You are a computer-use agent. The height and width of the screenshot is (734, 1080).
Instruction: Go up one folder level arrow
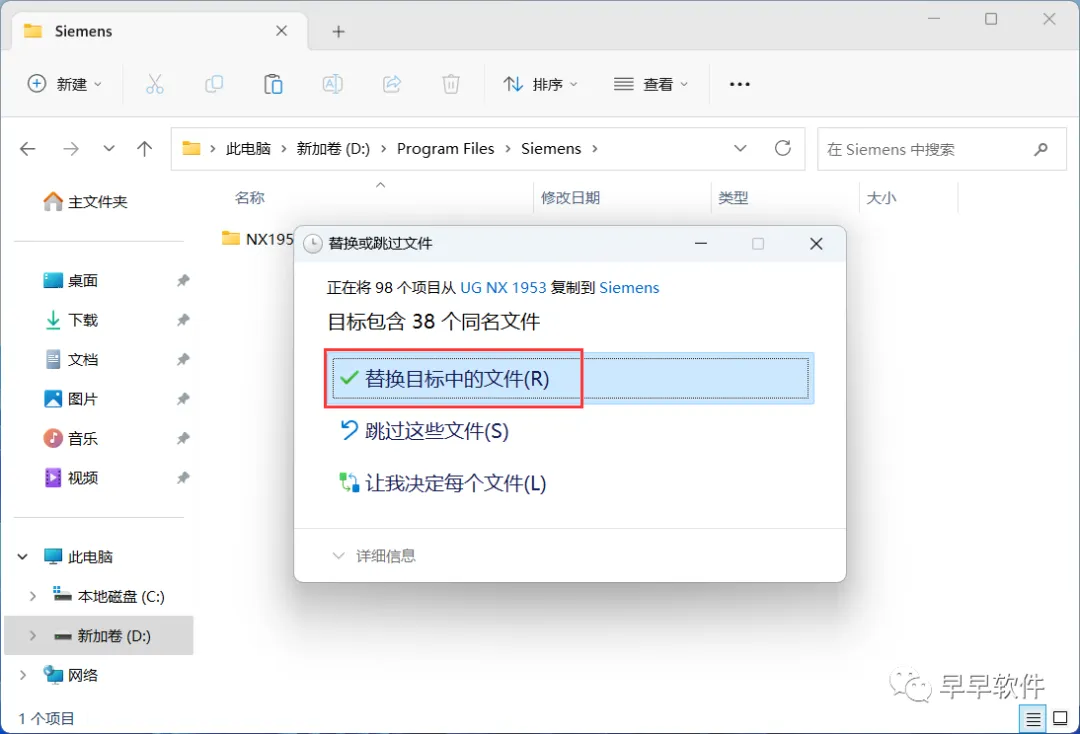[x=145, y=149]
